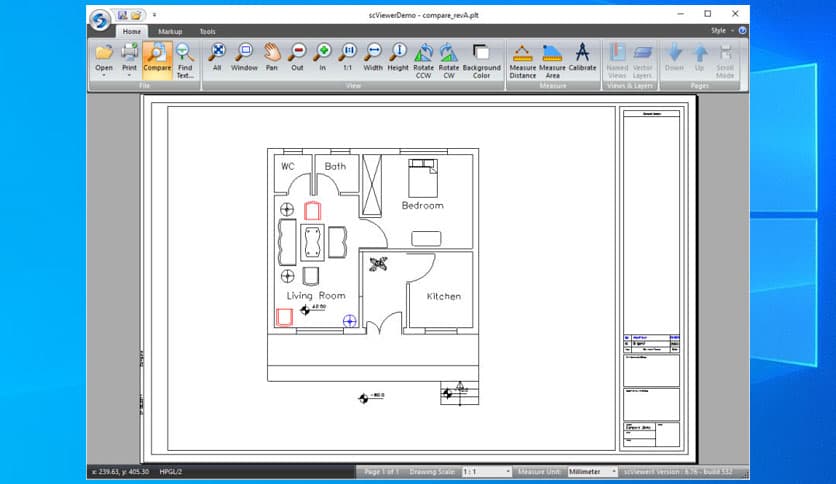Go Up one page

(700, 57)
